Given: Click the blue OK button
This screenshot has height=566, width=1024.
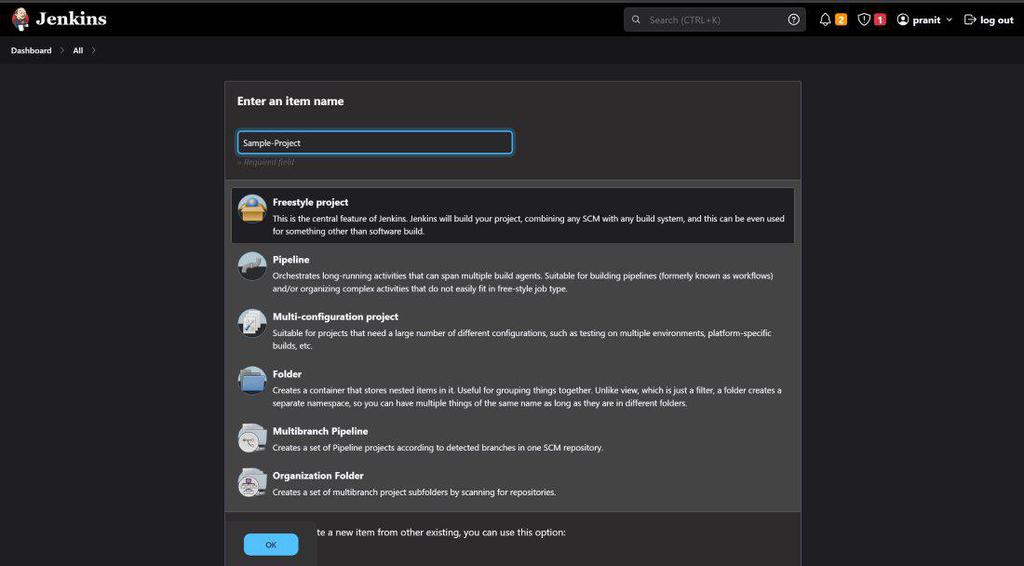Looking at the screenshot, I should [x=271, y=544].
